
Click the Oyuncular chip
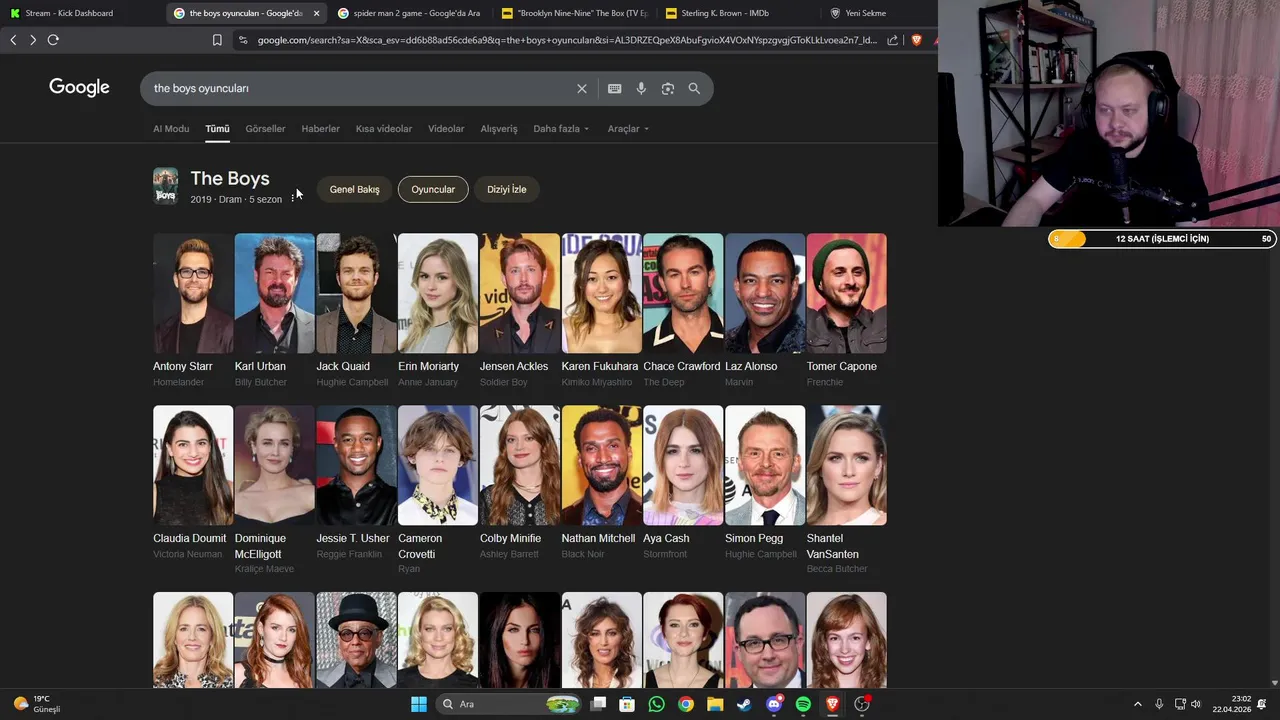point(433,189)
